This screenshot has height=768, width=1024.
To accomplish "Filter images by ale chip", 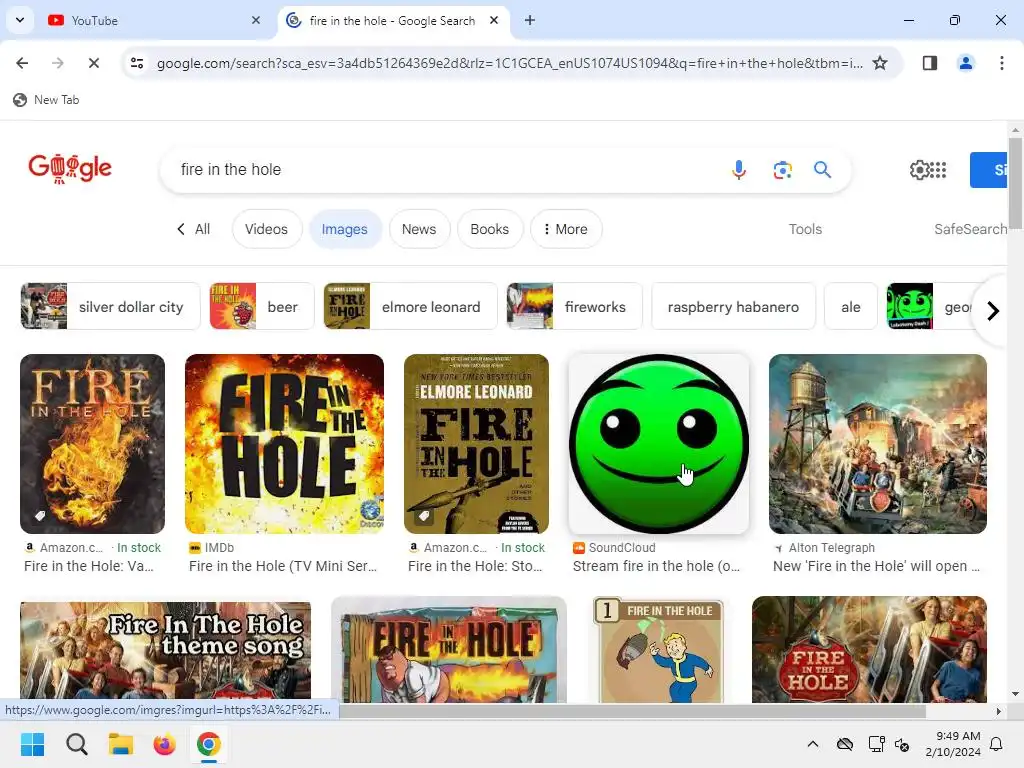I will pos(850,306).
